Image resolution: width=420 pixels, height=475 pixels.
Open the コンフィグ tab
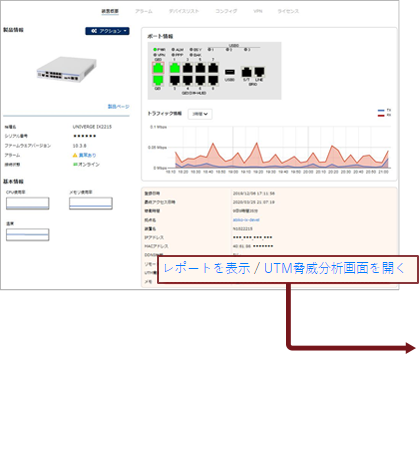[226, 11]
